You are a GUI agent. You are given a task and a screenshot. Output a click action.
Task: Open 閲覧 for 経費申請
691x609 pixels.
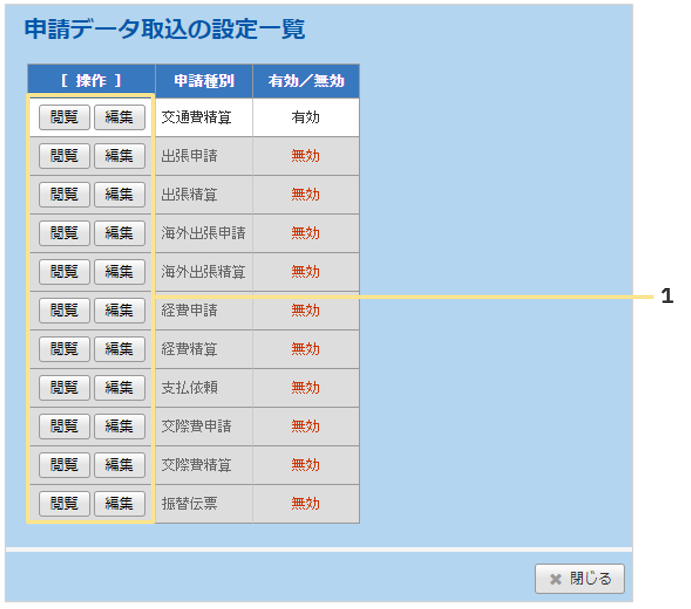(x=64, y=310)
